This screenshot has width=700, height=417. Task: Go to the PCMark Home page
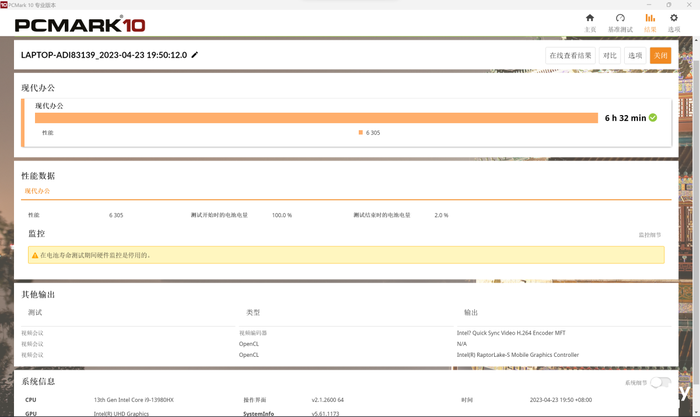590,23
